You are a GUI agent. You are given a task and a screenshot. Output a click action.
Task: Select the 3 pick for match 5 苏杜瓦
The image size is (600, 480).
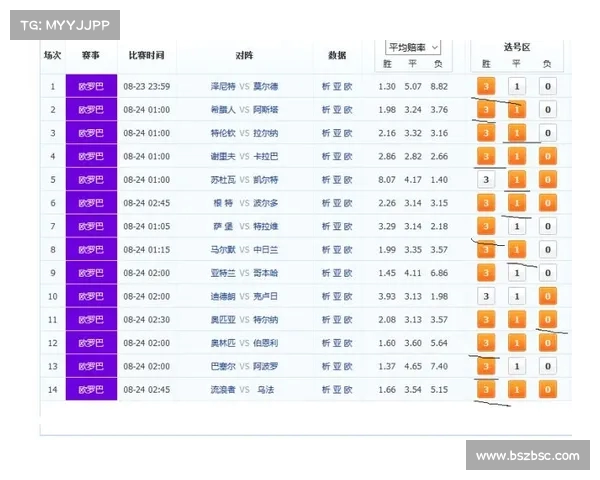point(486,180)
